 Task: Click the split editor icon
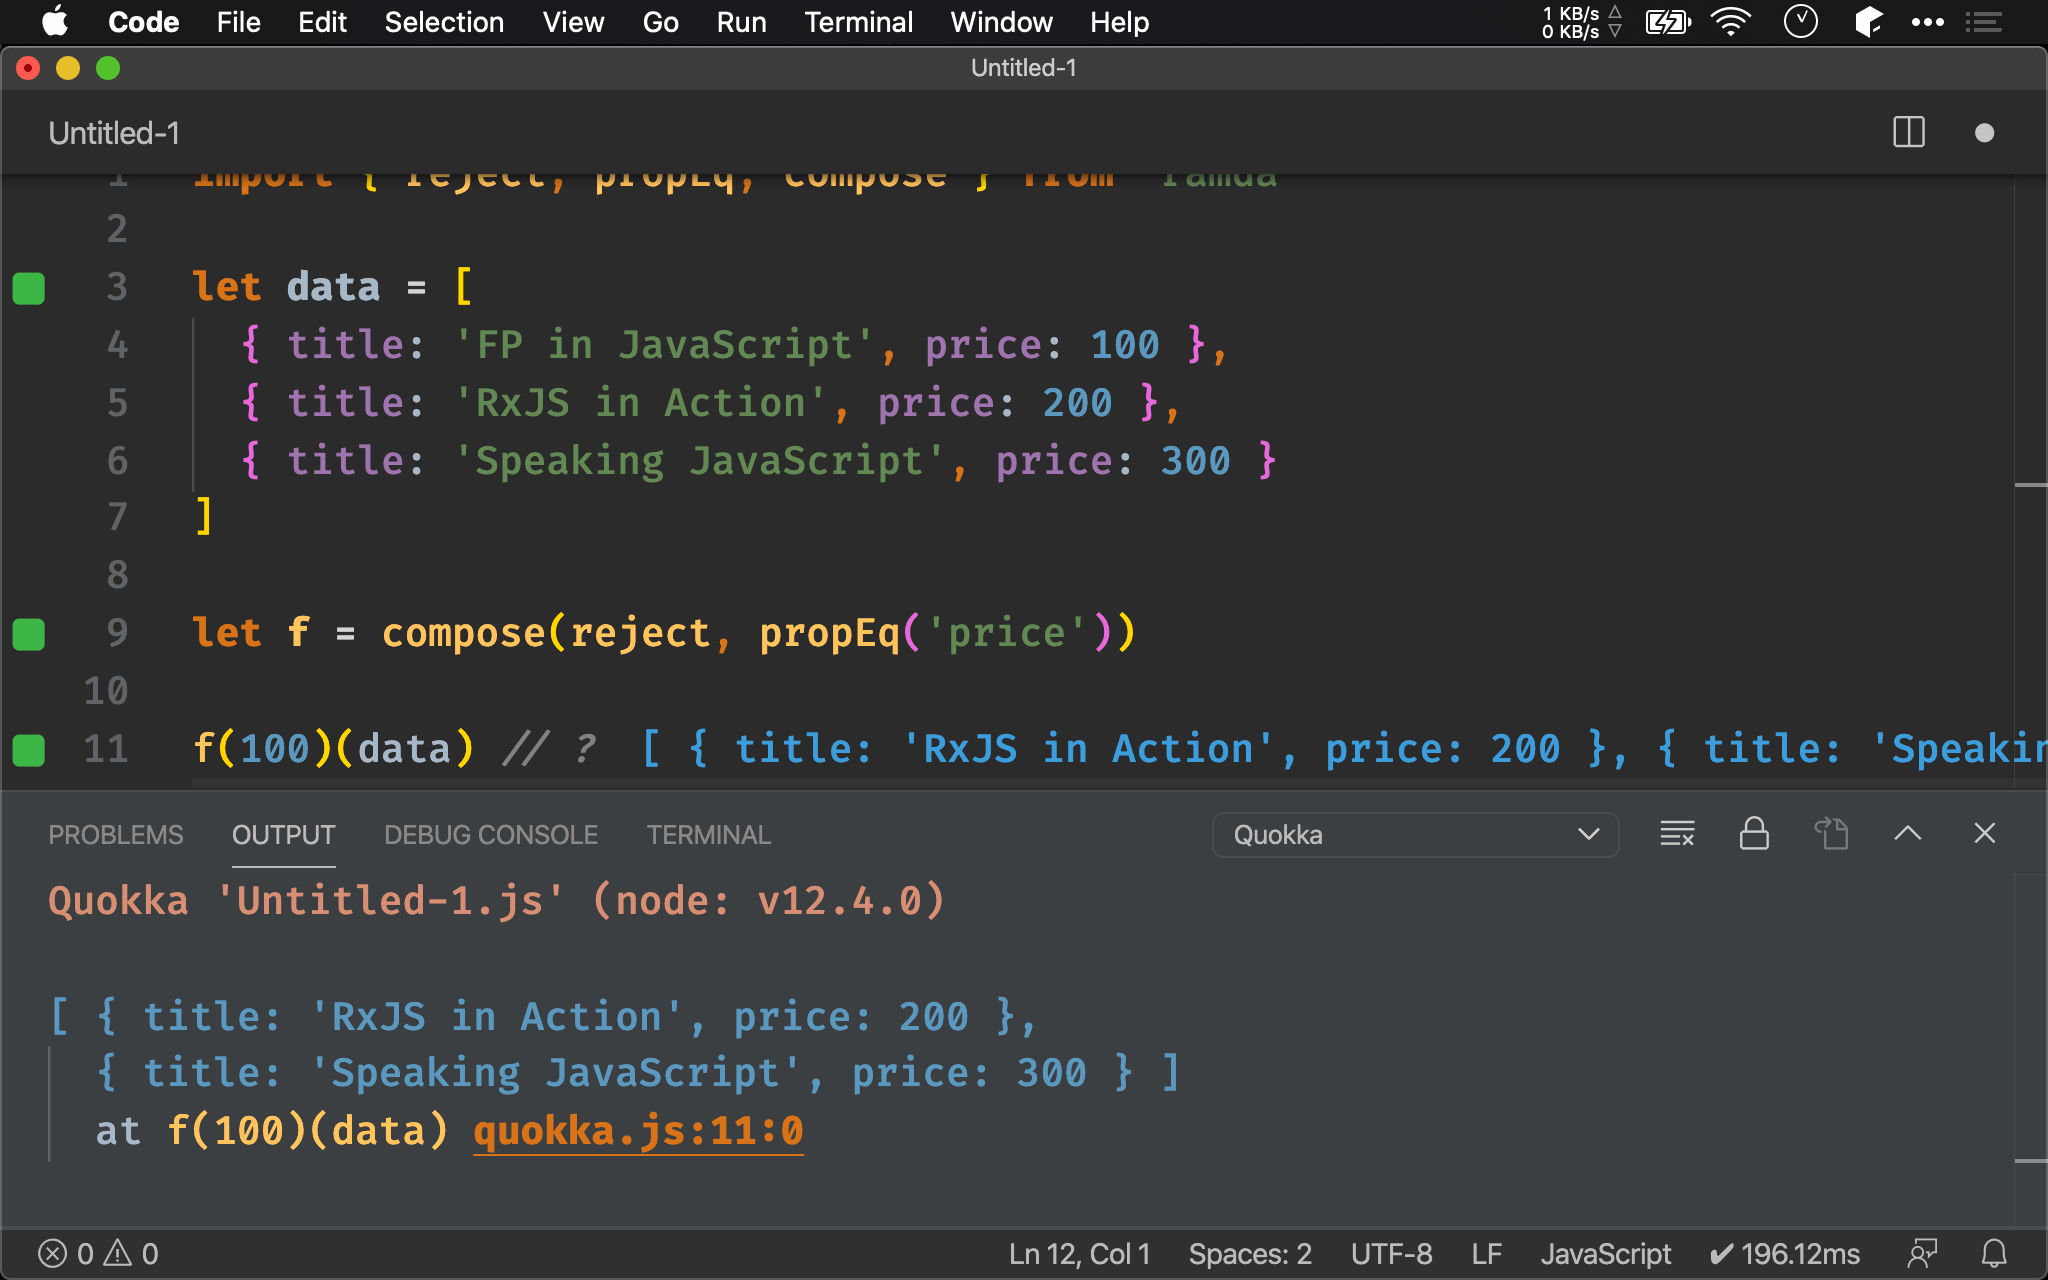[x=1908, y=133]
